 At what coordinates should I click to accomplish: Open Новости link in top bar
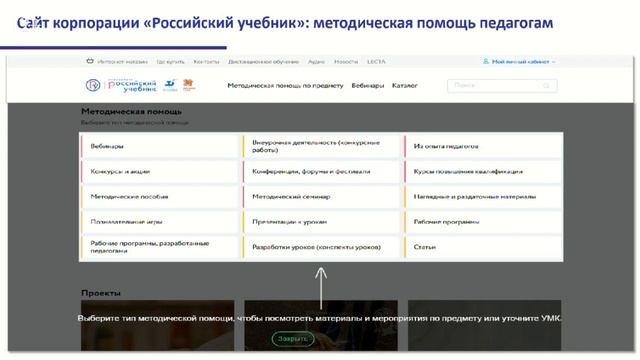346,62
